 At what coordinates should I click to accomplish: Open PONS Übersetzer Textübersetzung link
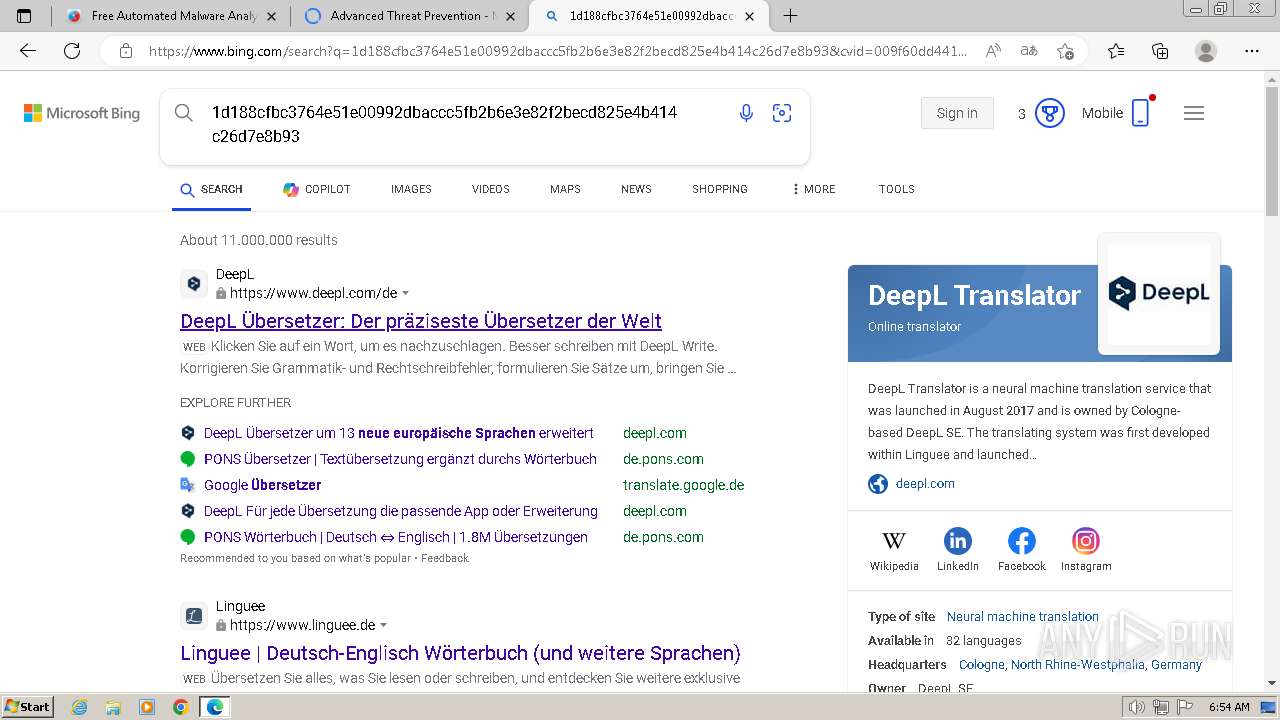[x=400, y=459]
